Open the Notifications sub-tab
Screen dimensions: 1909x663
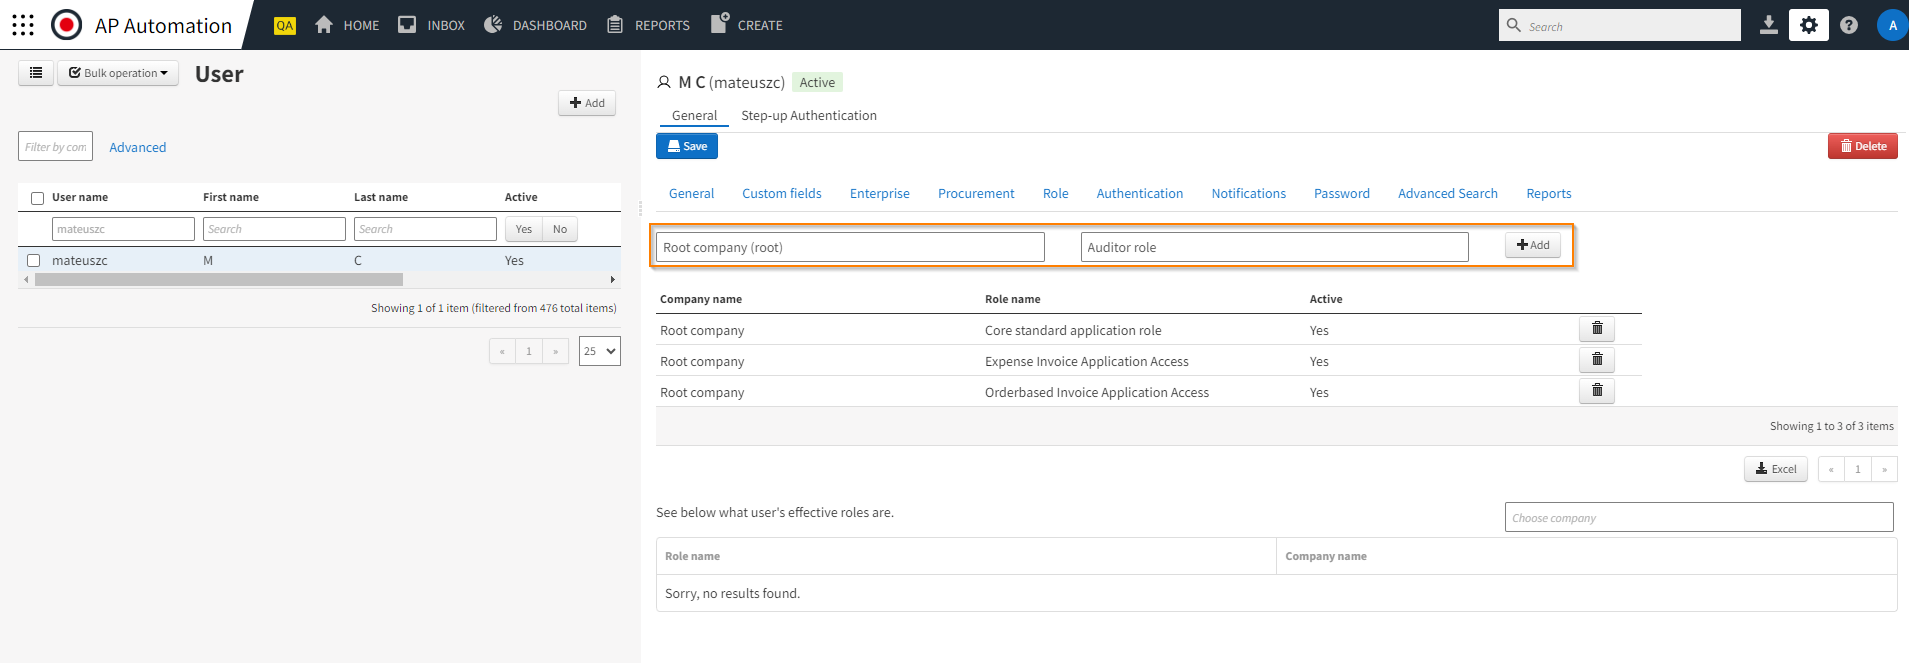(1248, 194)
